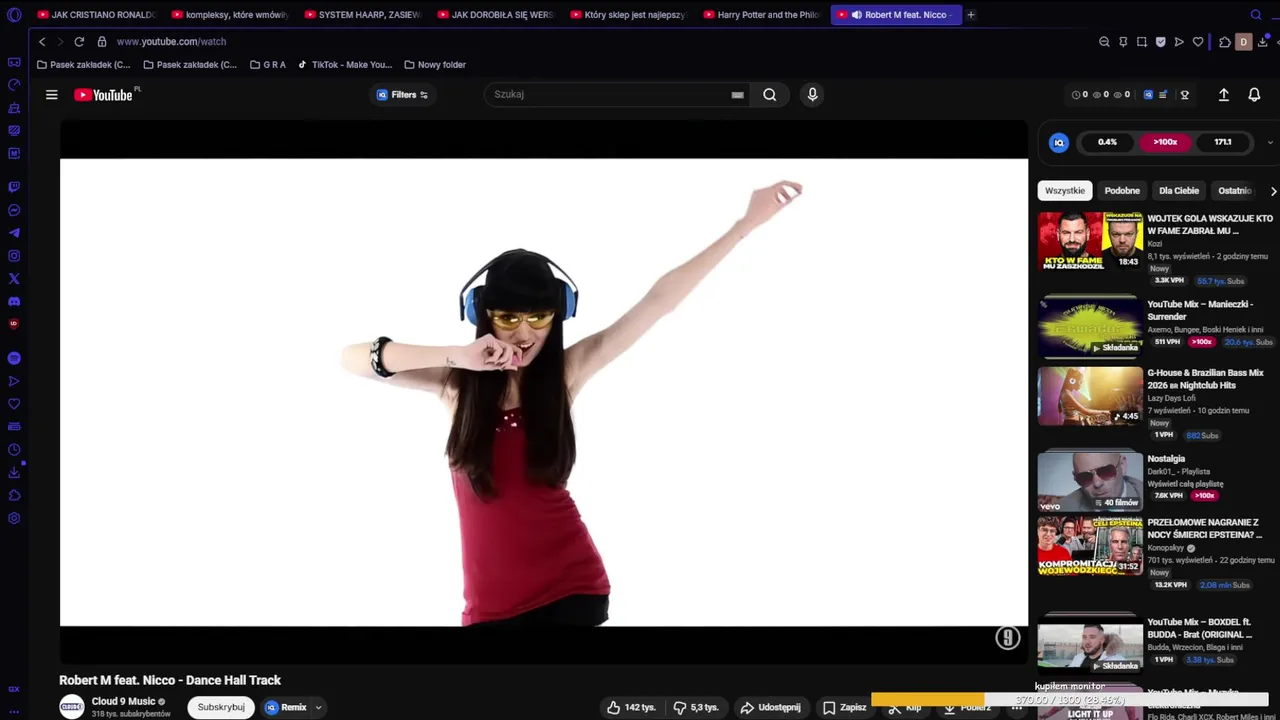Open Discord in the Opera sidebar
This screenshot has width=1280, height=720.
pos(14,302)
